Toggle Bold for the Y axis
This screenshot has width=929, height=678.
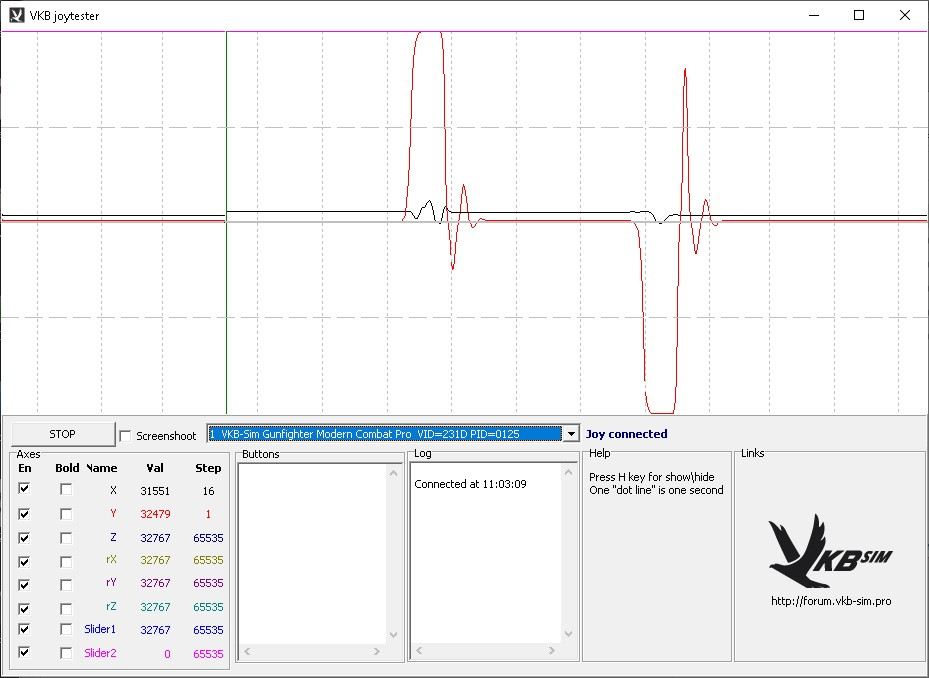click(66, 513)
